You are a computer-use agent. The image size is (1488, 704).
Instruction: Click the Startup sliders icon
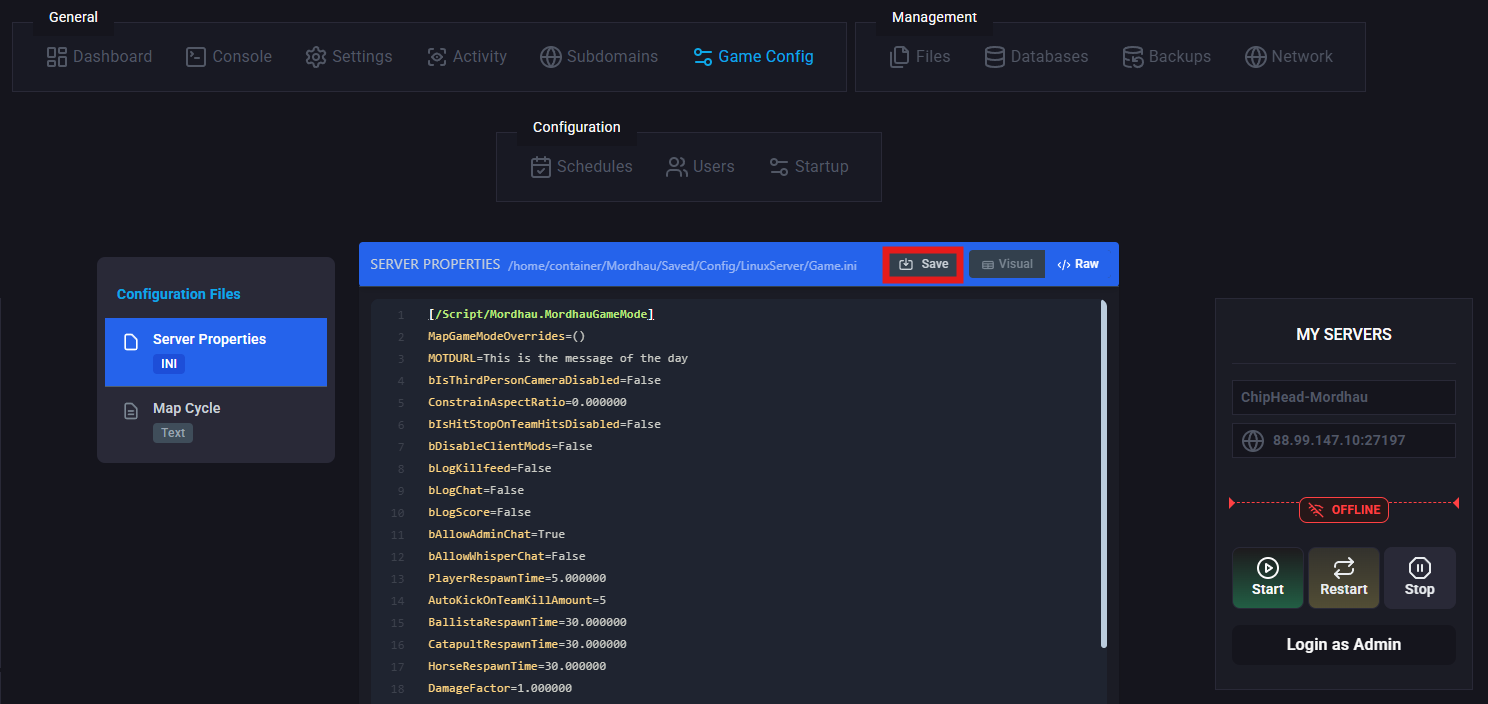(x=779, y=167)
